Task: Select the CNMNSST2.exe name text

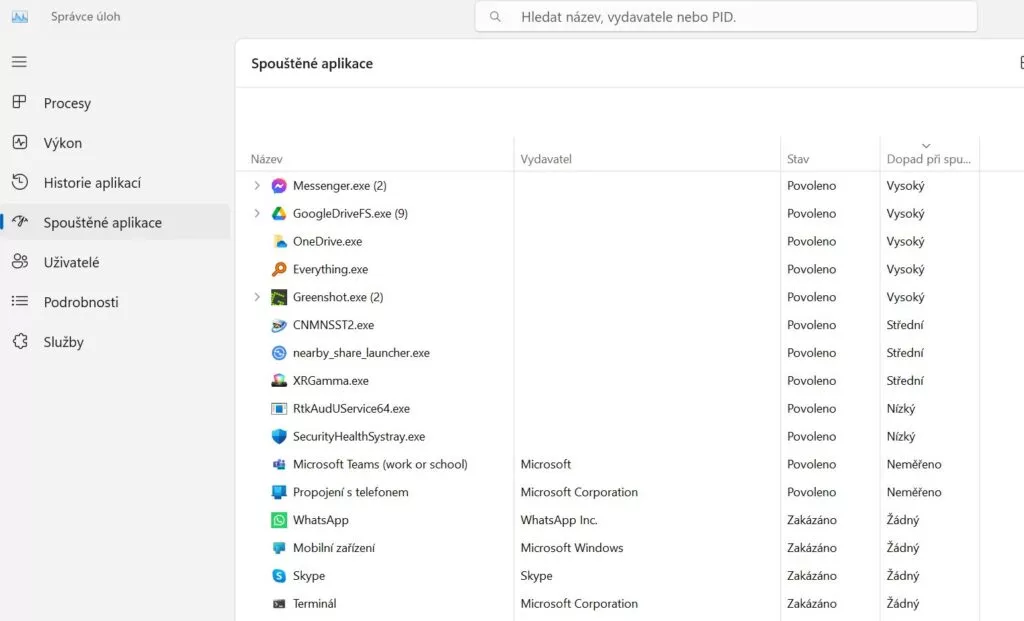Action: point(333,325)
